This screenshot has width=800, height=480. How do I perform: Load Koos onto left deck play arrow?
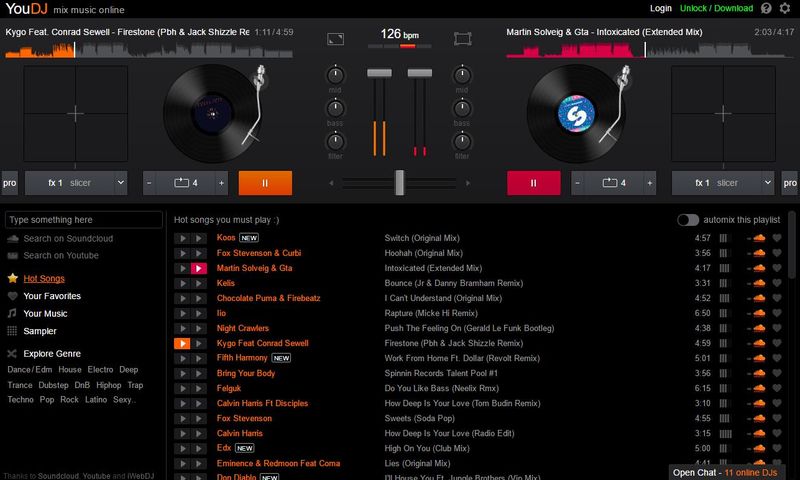click(182, 238)
